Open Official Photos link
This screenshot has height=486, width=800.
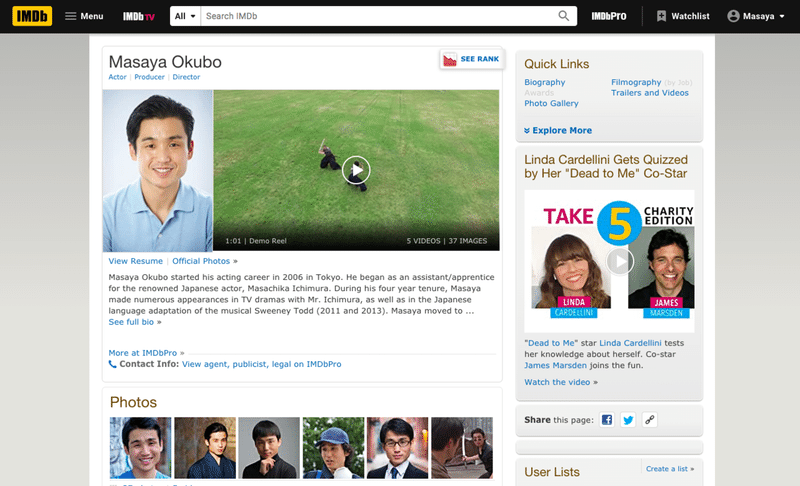click(x=201, y=261)
